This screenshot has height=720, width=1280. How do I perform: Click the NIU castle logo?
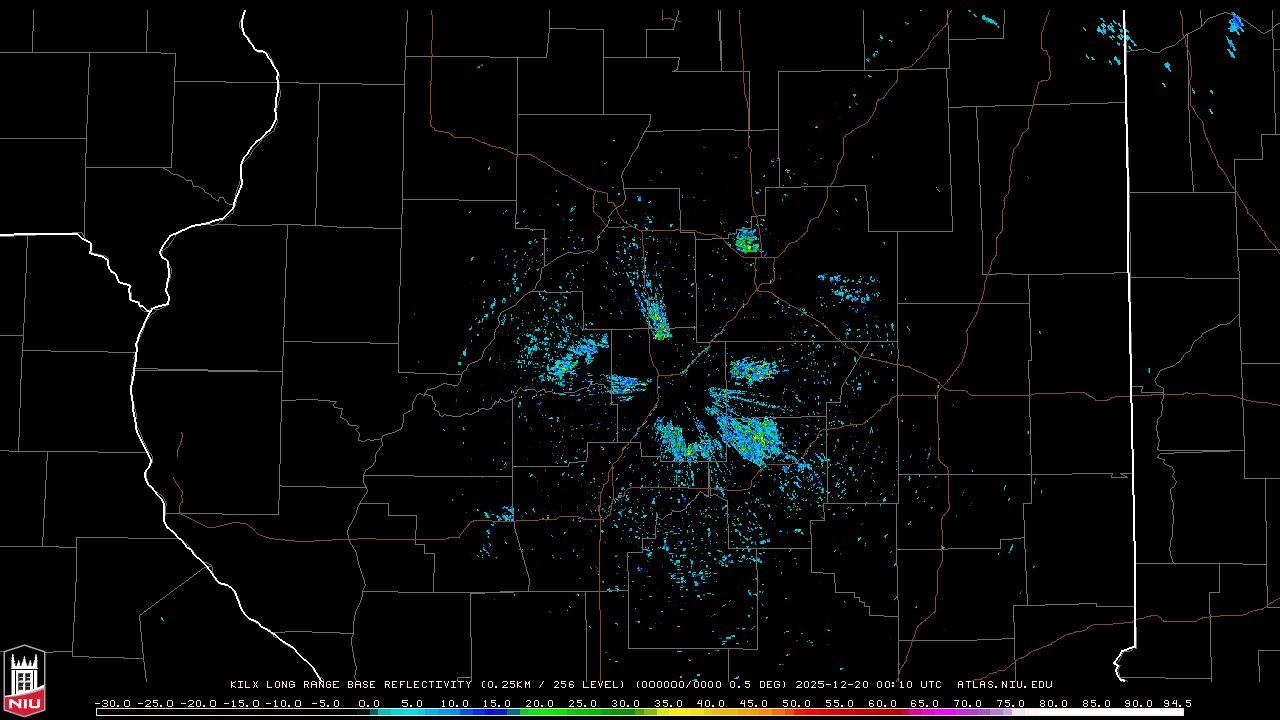(24, 682)
